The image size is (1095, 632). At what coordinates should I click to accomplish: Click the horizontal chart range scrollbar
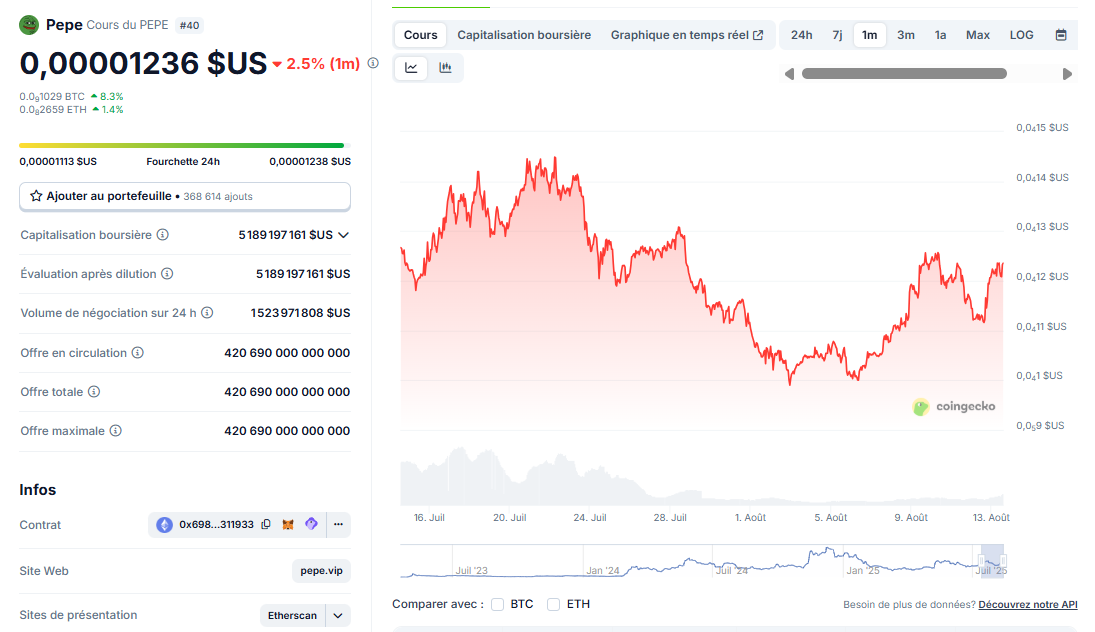[904, 73]
